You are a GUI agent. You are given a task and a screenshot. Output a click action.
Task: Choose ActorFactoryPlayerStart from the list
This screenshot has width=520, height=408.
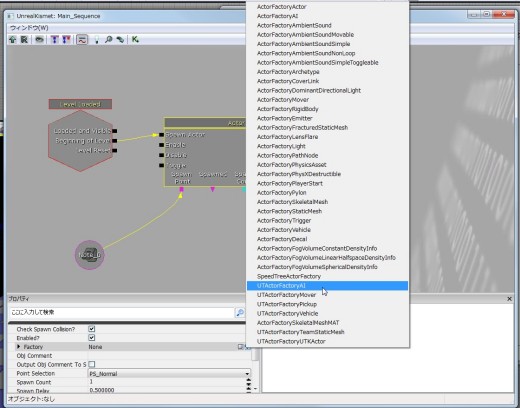click(327, 184)
